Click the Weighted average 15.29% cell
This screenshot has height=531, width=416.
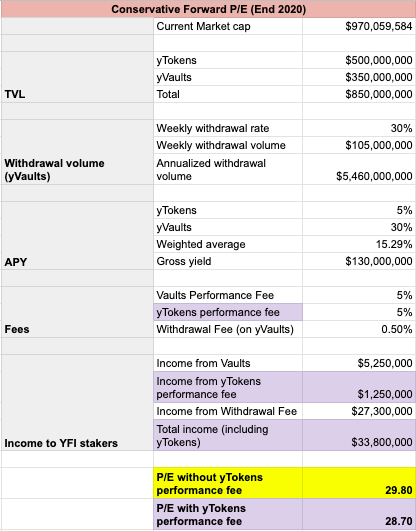pos(359,244)
